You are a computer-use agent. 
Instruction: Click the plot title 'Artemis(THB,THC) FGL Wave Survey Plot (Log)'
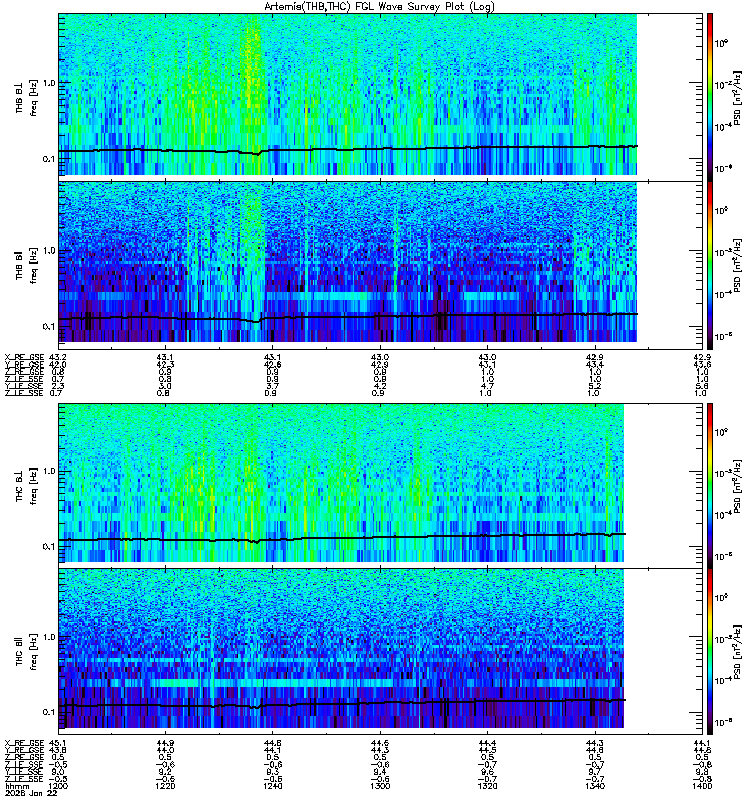[379, 7]
